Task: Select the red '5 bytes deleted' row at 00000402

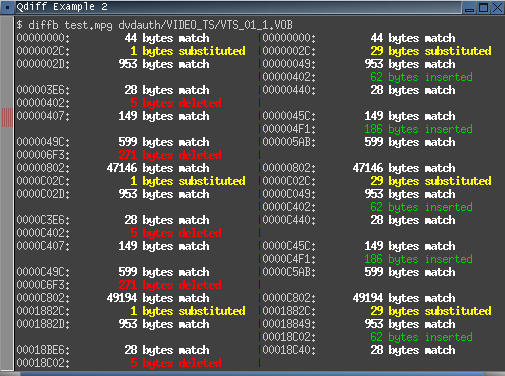Action: point(119,103)
